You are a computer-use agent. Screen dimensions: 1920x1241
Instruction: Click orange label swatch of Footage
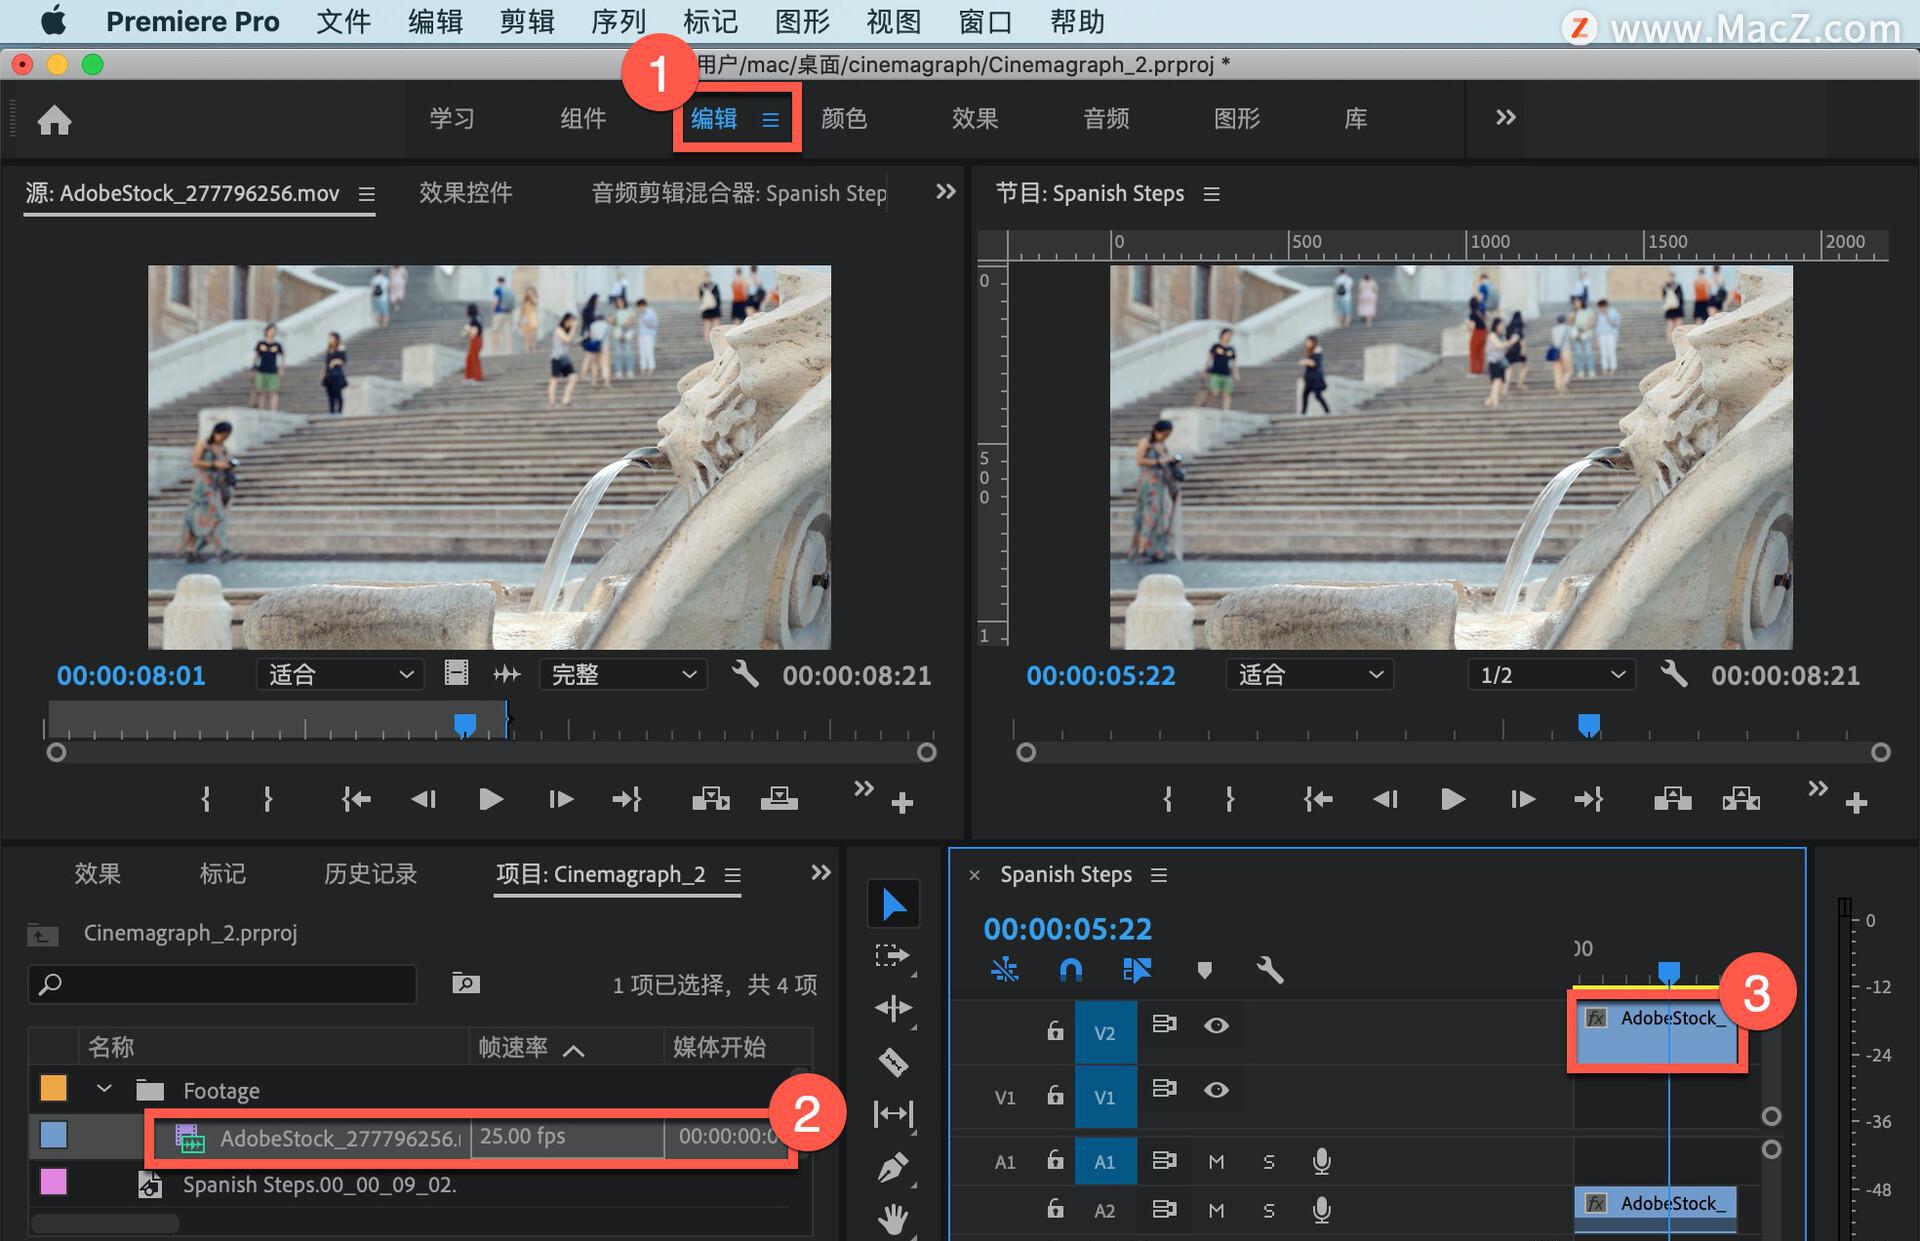53,1087
